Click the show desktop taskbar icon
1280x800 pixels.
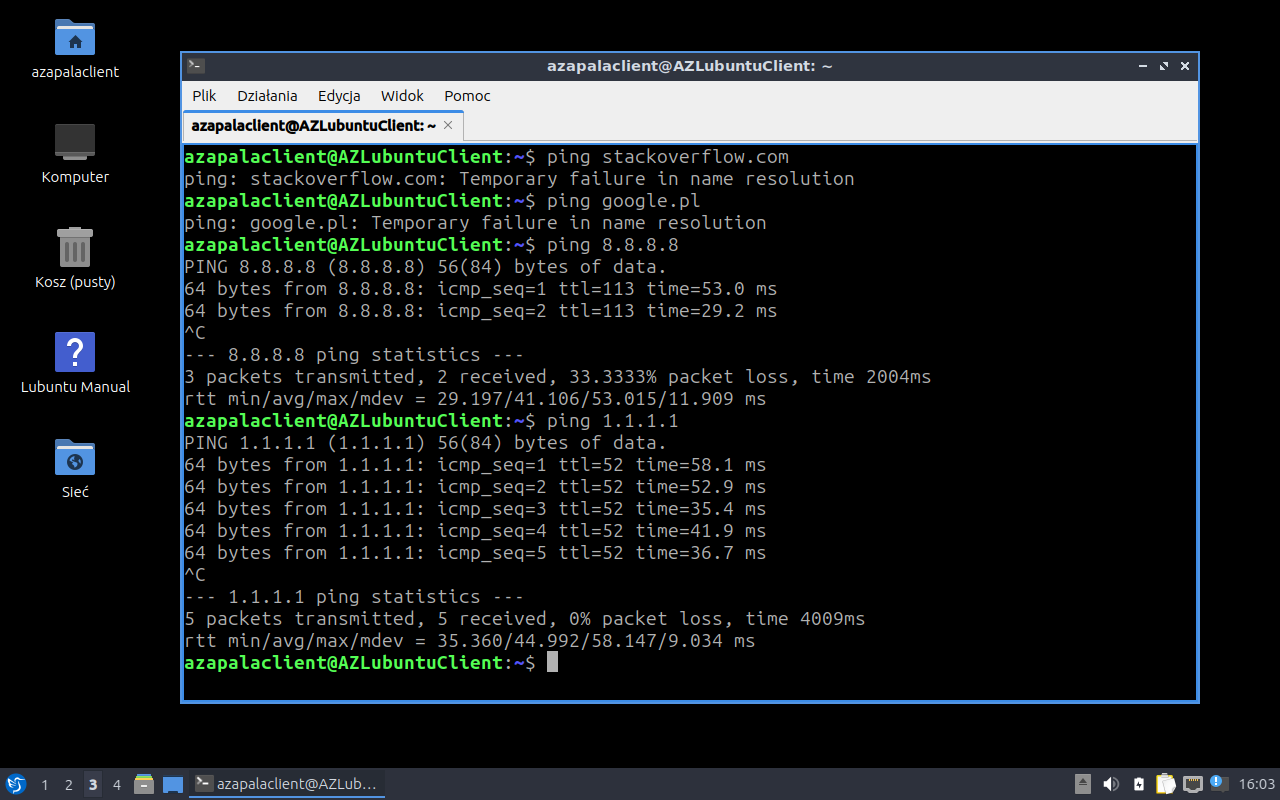coord(173,784)
